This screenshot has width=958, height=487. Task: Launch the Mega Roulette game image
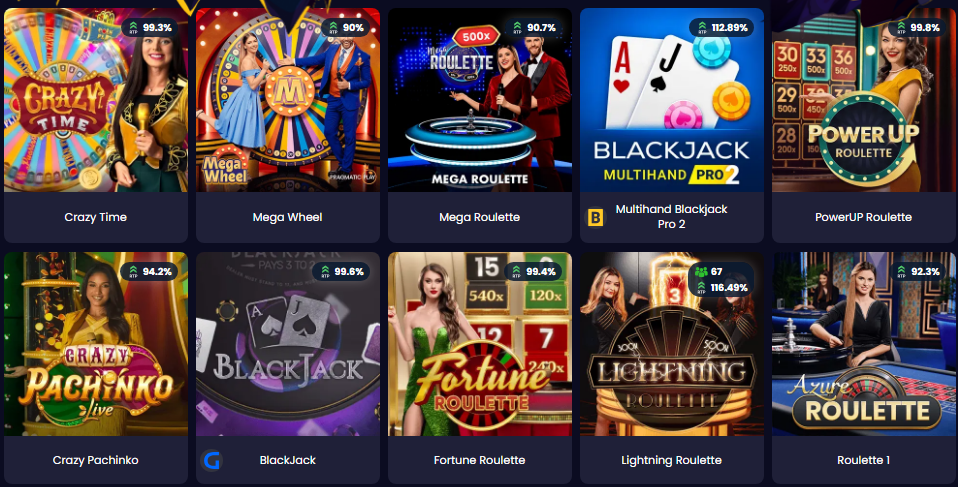click(x=480, y=100)
